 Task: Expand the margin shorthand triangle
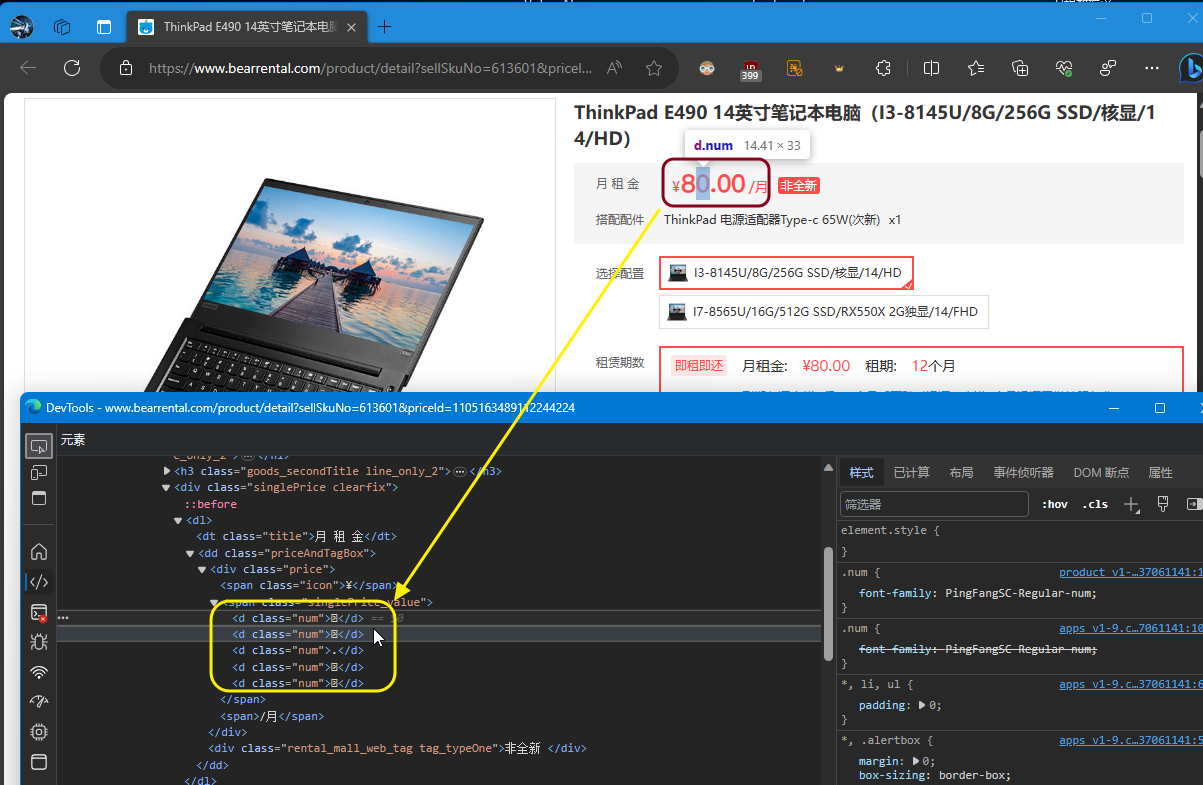[915, 761]
